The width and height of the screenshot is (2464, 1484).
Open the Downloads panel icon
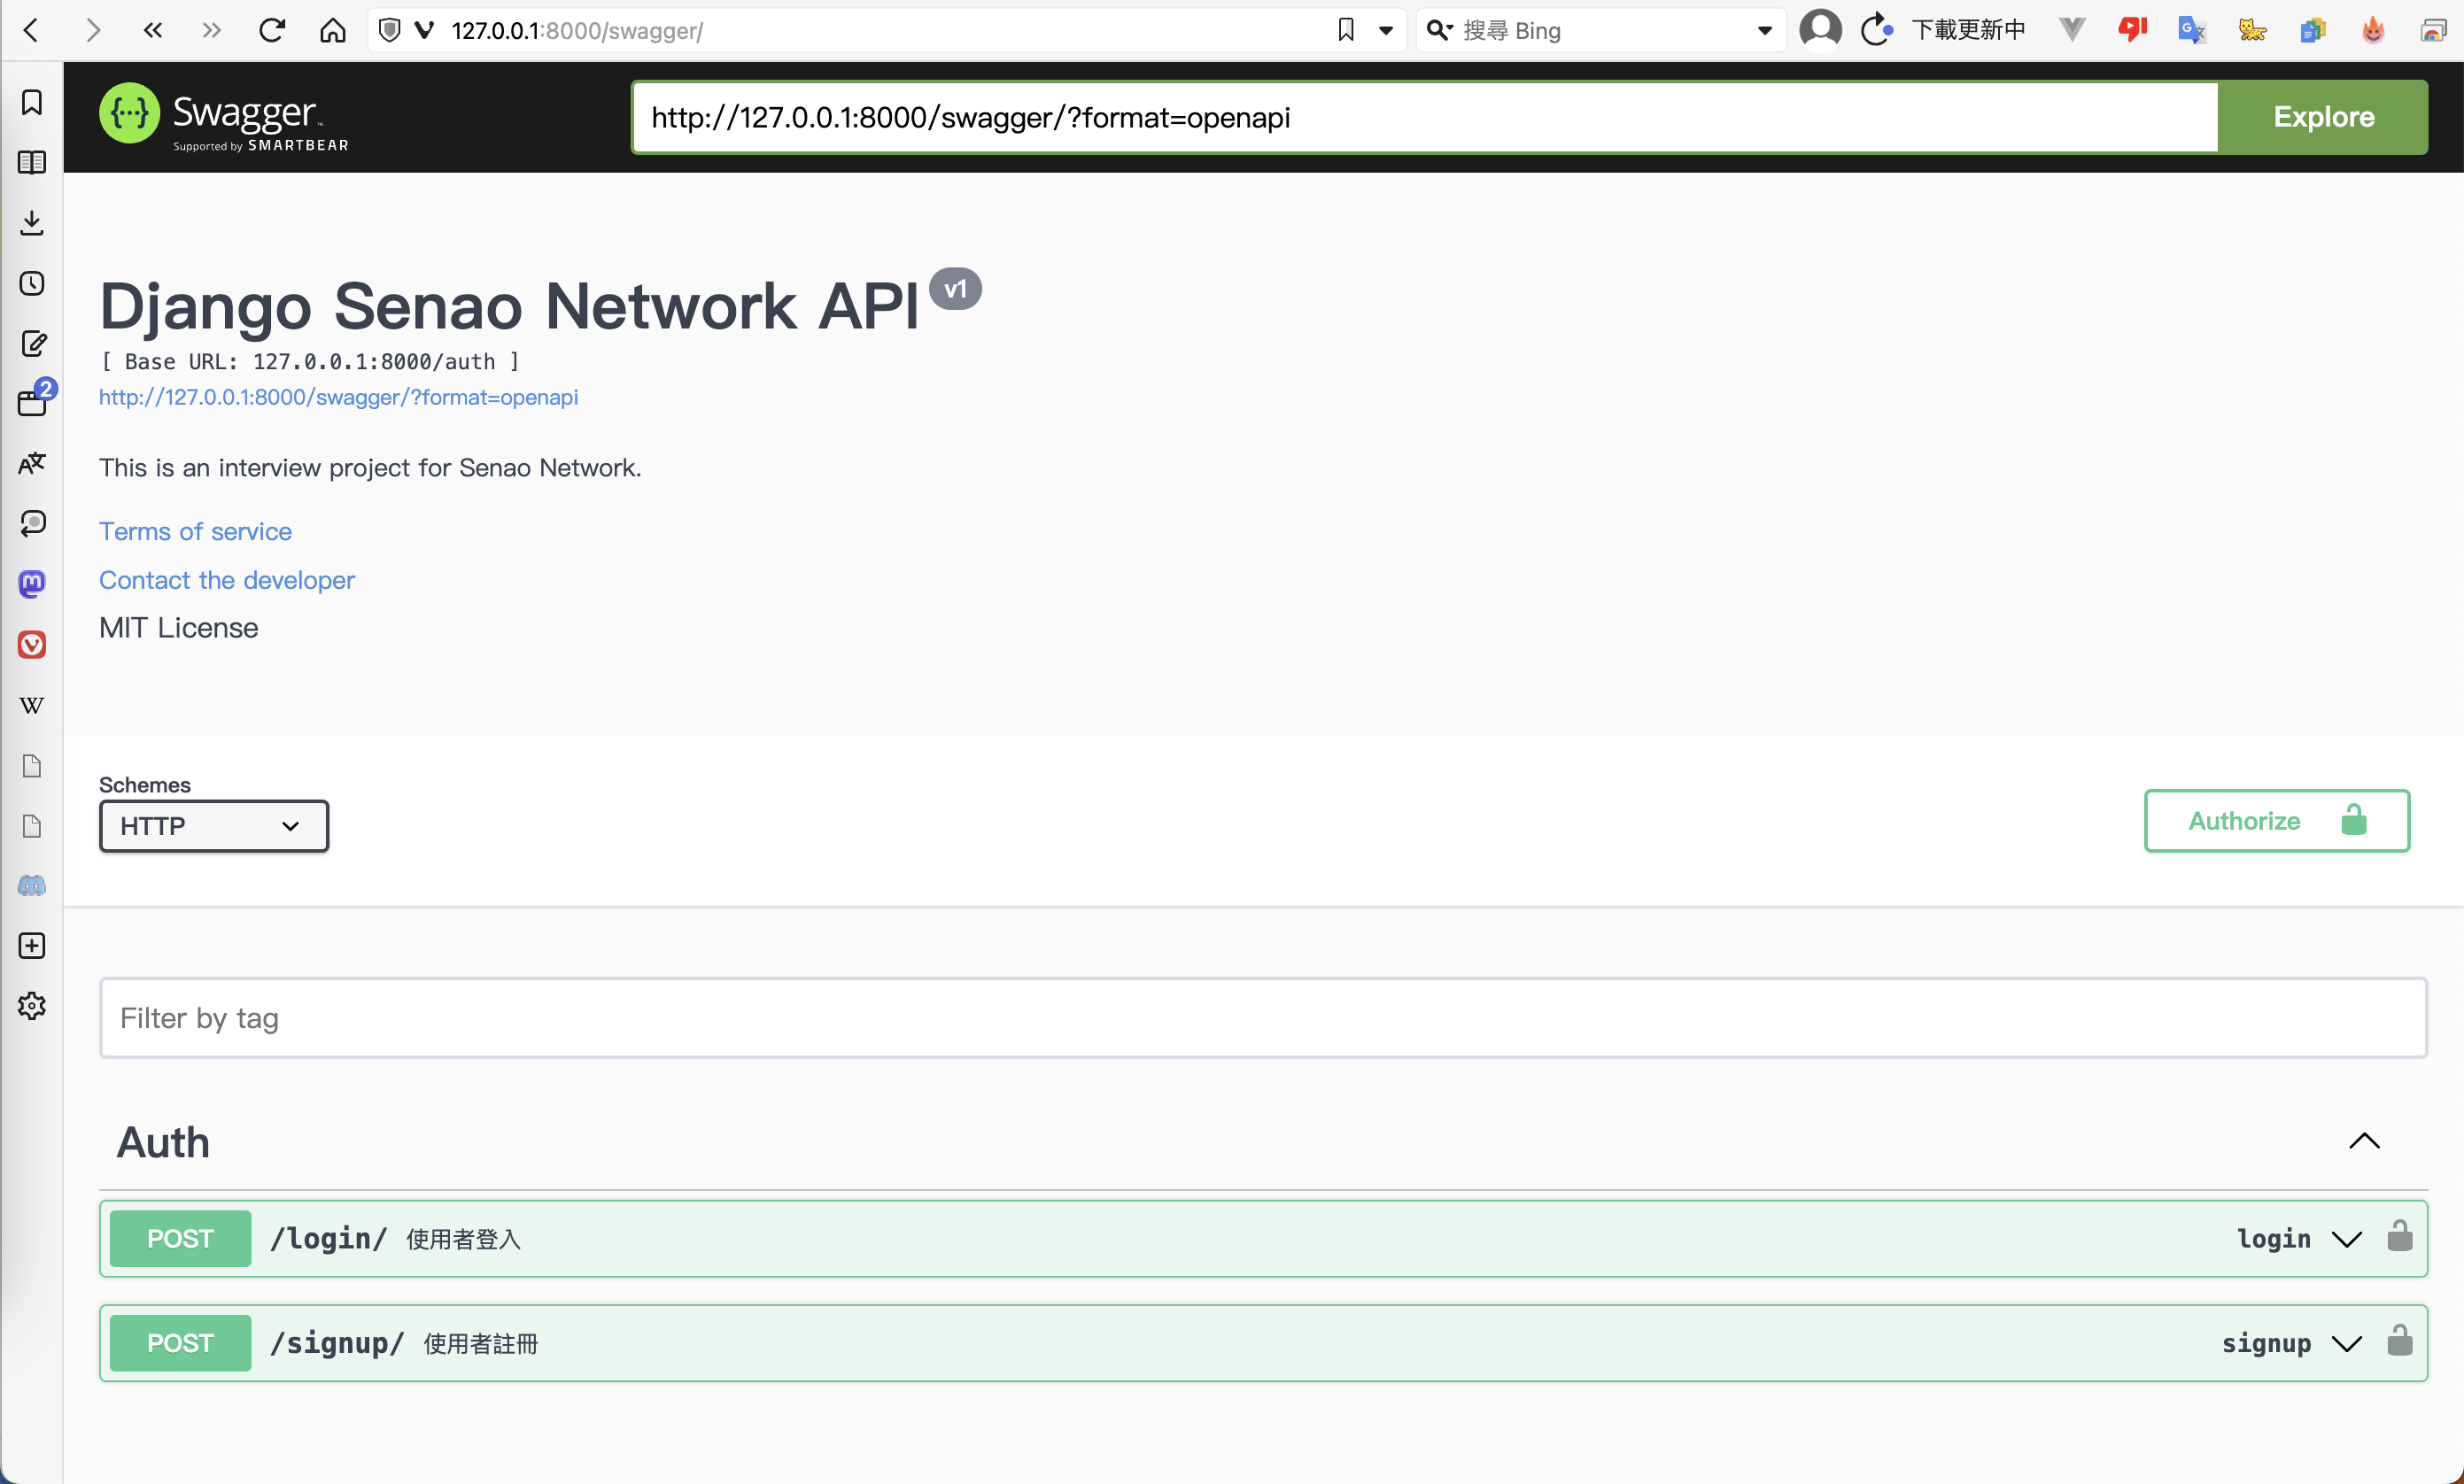[x=31, y=223]
